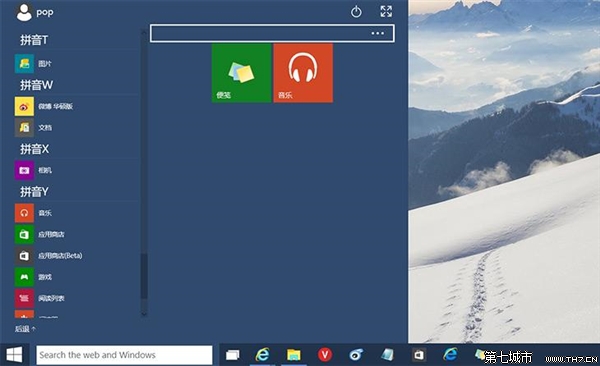The width and height of the screenshot is (600, 366).
Task: Open Task View from the taskbar
Action: click(x=232, y=355)
